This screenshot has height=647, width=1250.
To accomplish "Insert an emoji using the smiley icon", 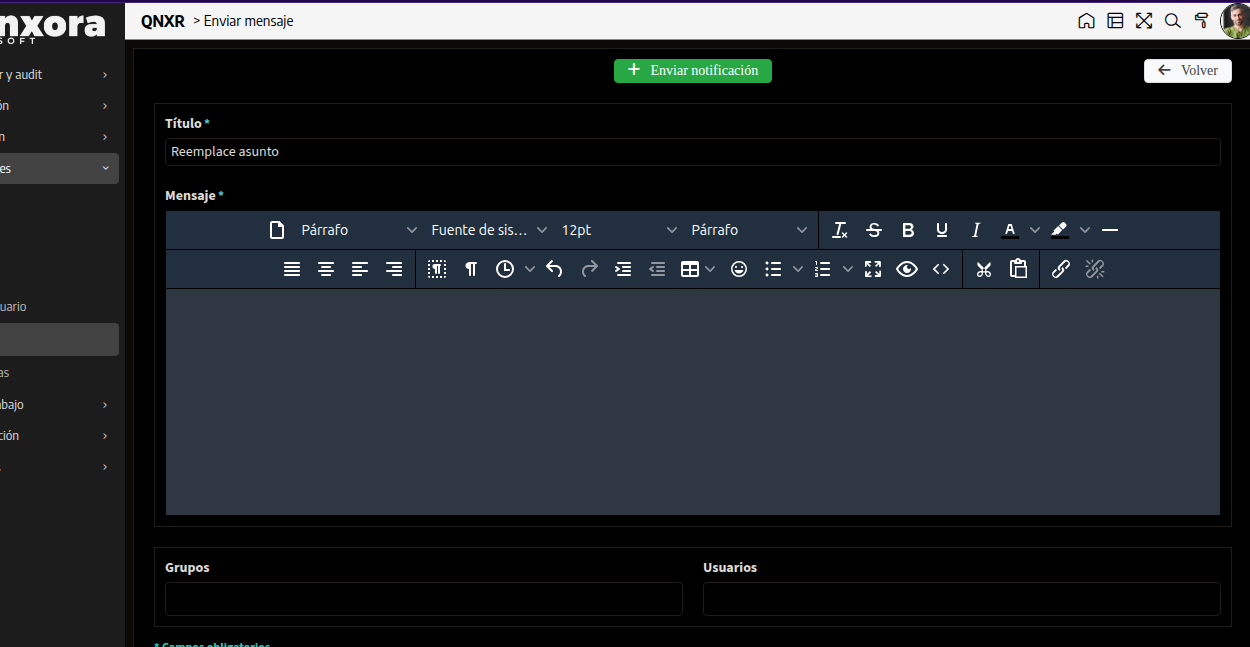I will [x=739, y=269].
